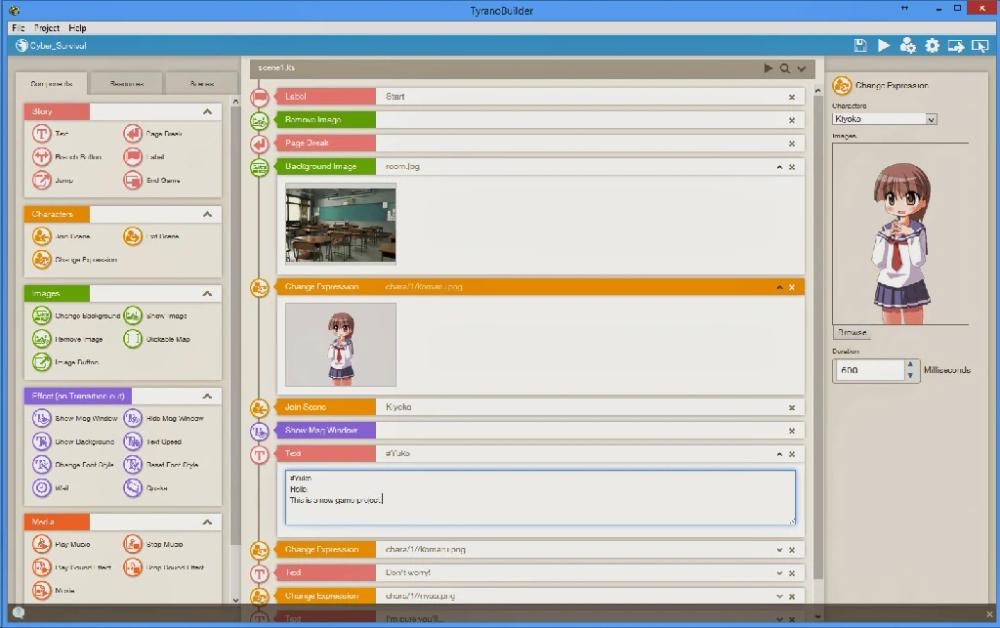The height and width of the screenshot is (628, 1000).
Task: Collapse the Characters component group
Action: (x=207, y=214)
